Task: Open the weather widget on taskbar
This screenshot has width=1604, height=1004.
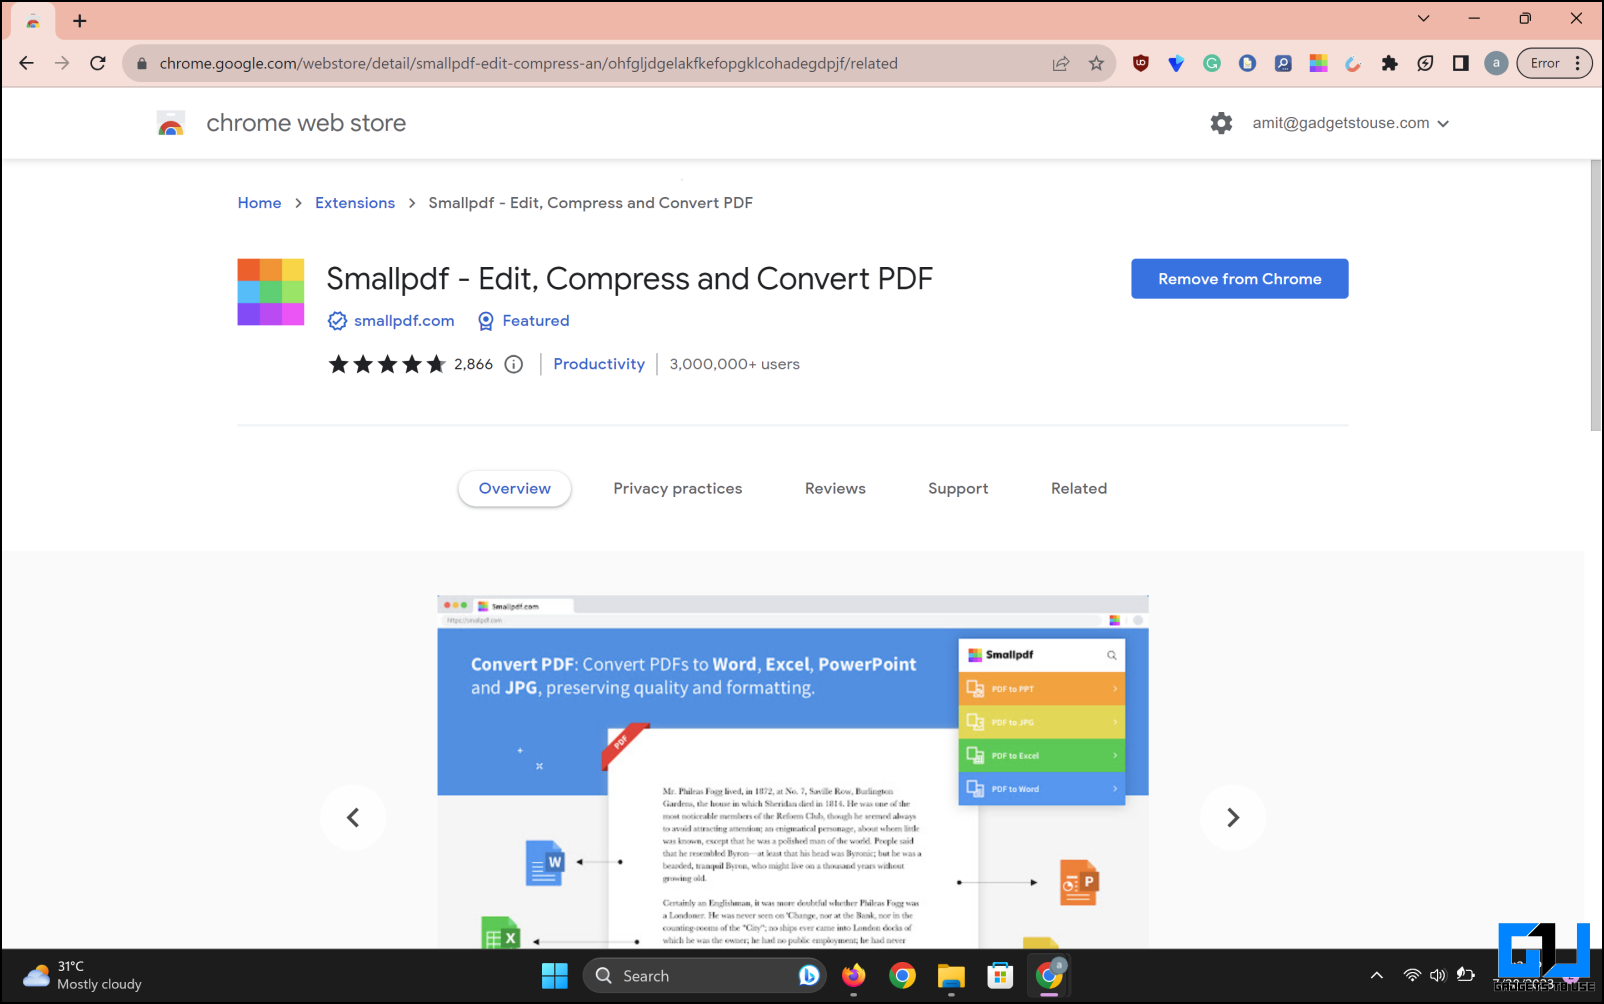Action: click(x=82, y=975)
